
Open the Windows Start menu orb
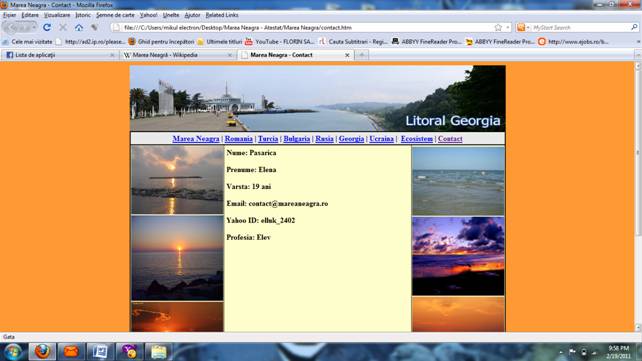[13, 352]
